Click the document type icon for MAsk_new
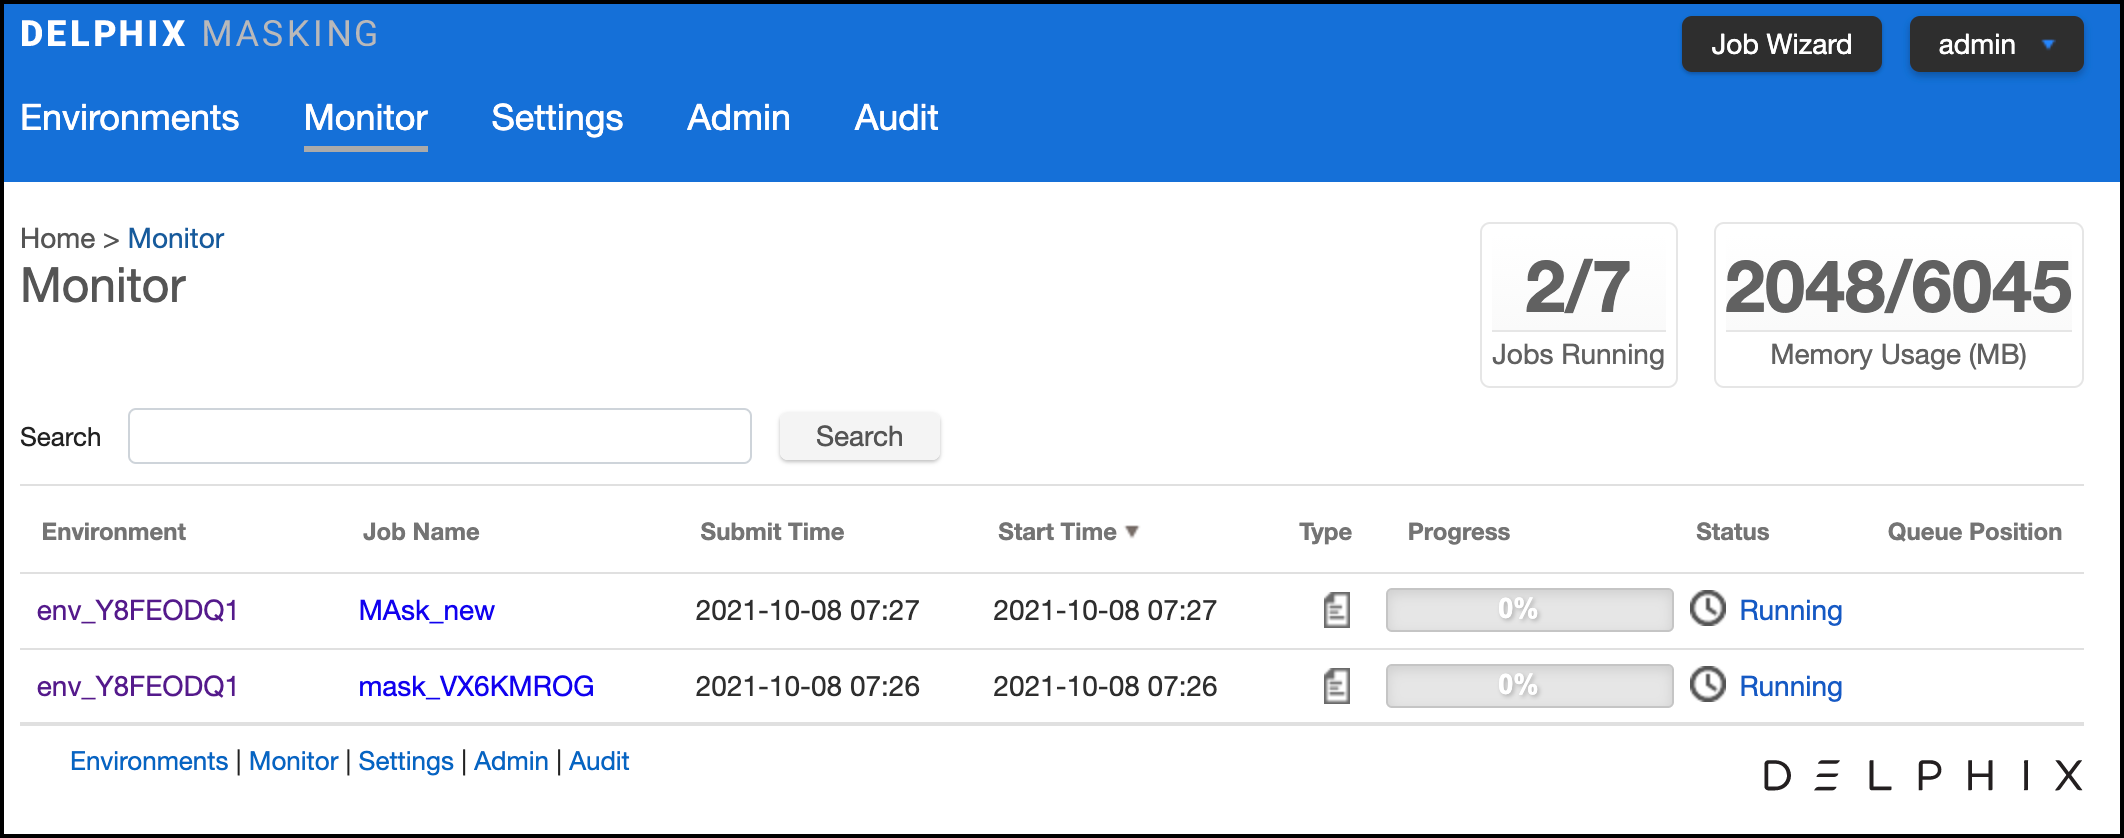 pos(1336,610)
